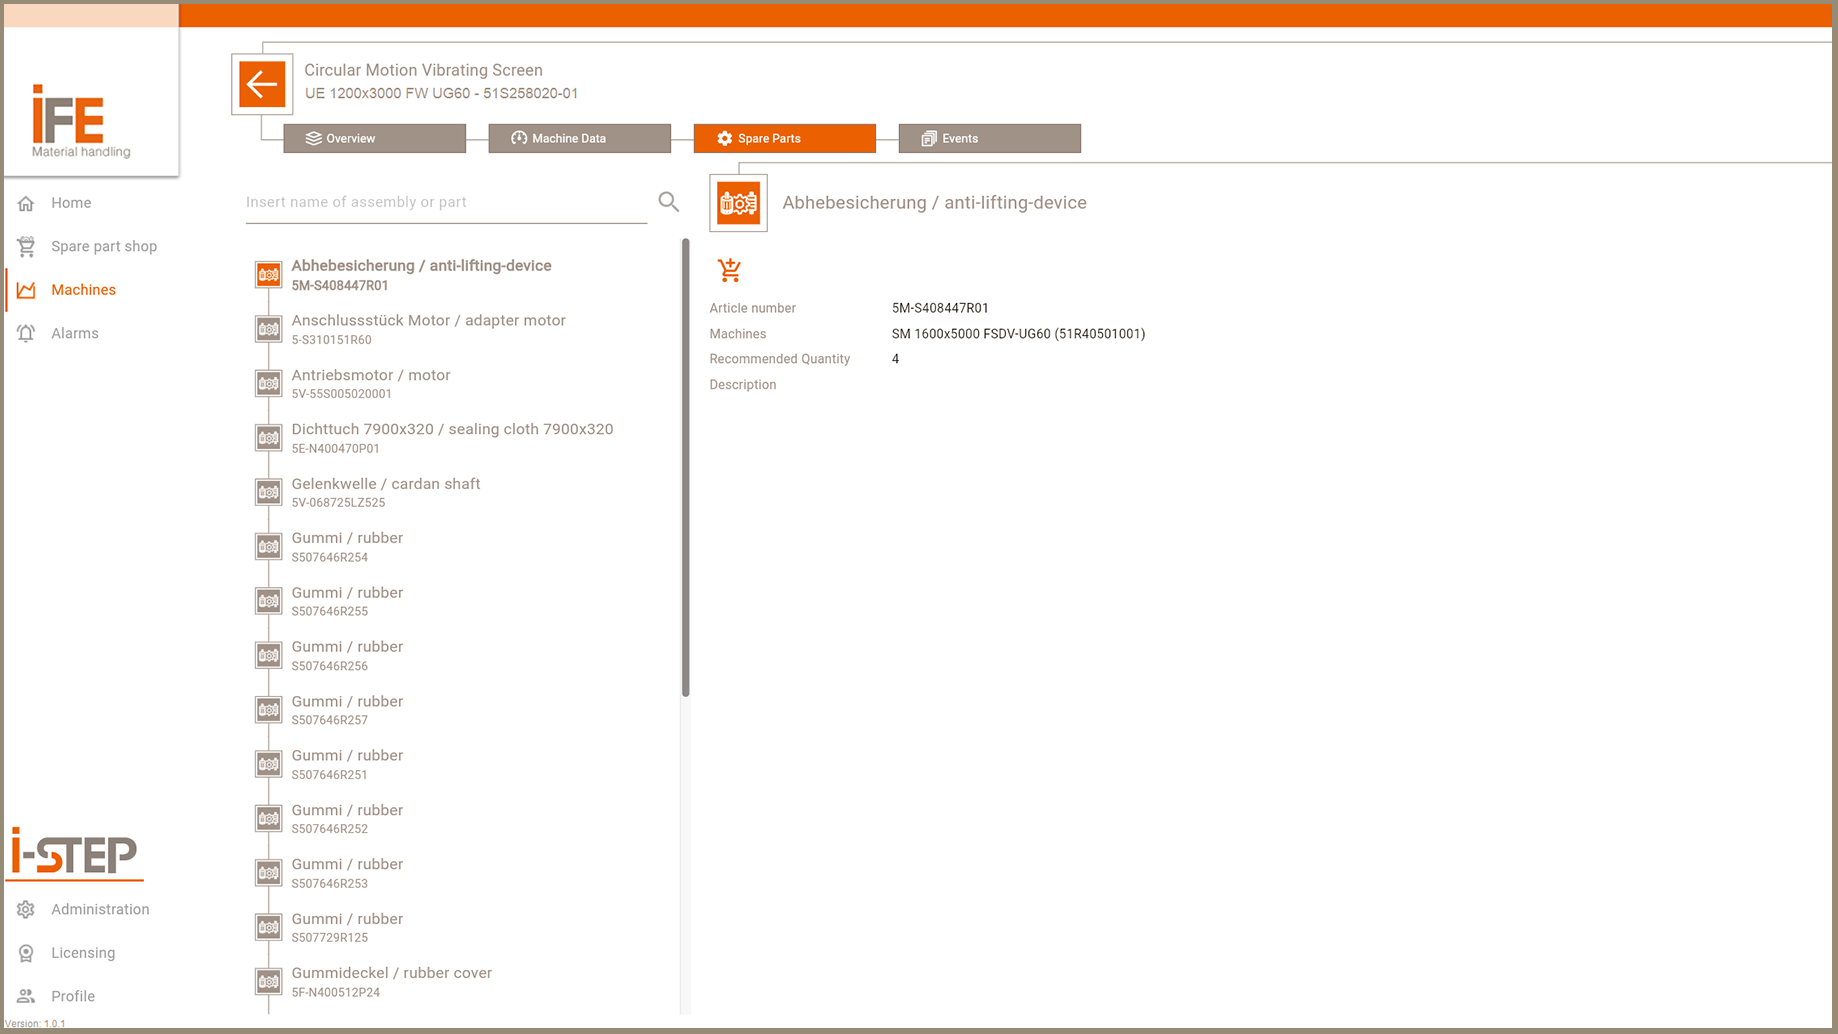Click the spare parts list scrollbar
The width and height of the screenshot is (1838, 1034).
(x=685, y=468)
